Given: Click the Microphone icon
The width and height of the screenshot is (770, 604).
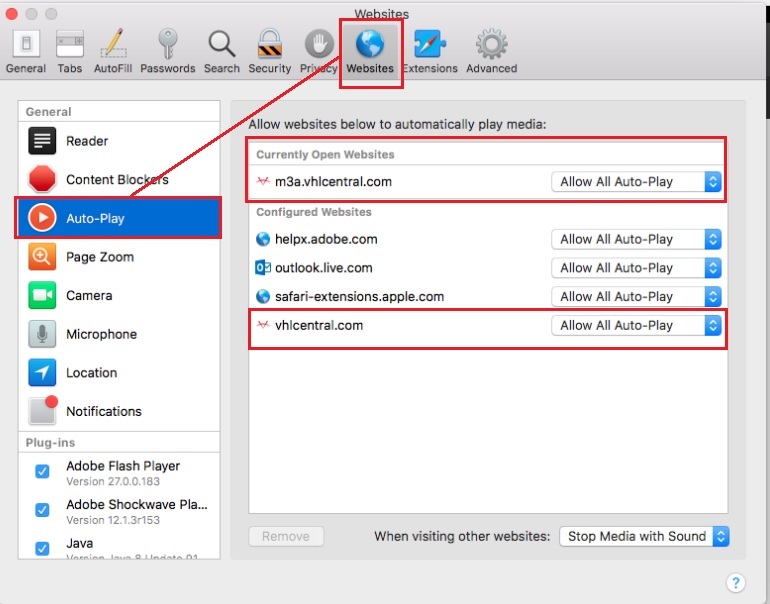Looking at the screenshot, I should pos(42,334).
